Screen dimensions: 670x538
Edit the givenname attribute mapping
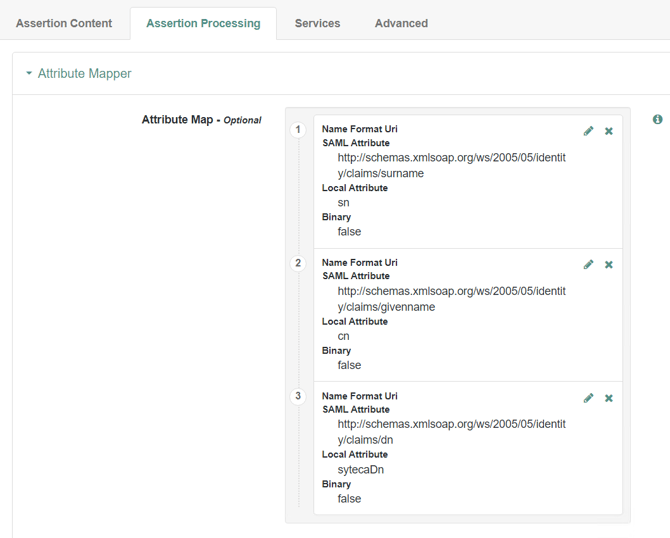(x=588, y=264)
